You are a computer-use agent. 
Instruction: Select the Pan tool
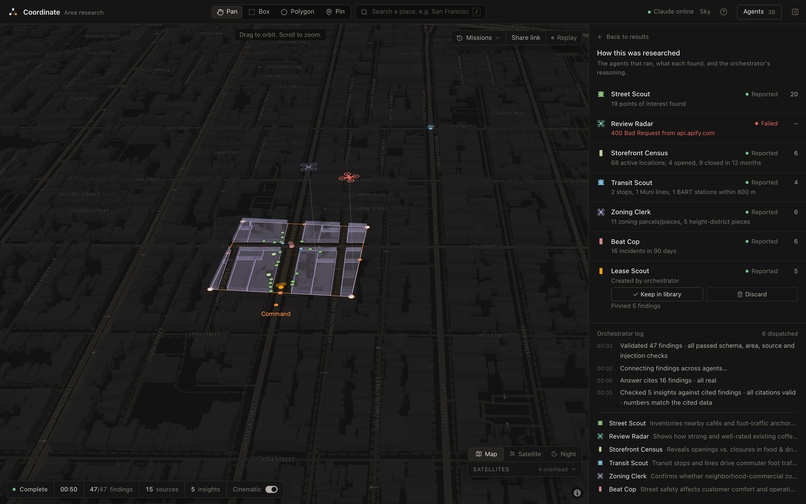pos(227,12)
